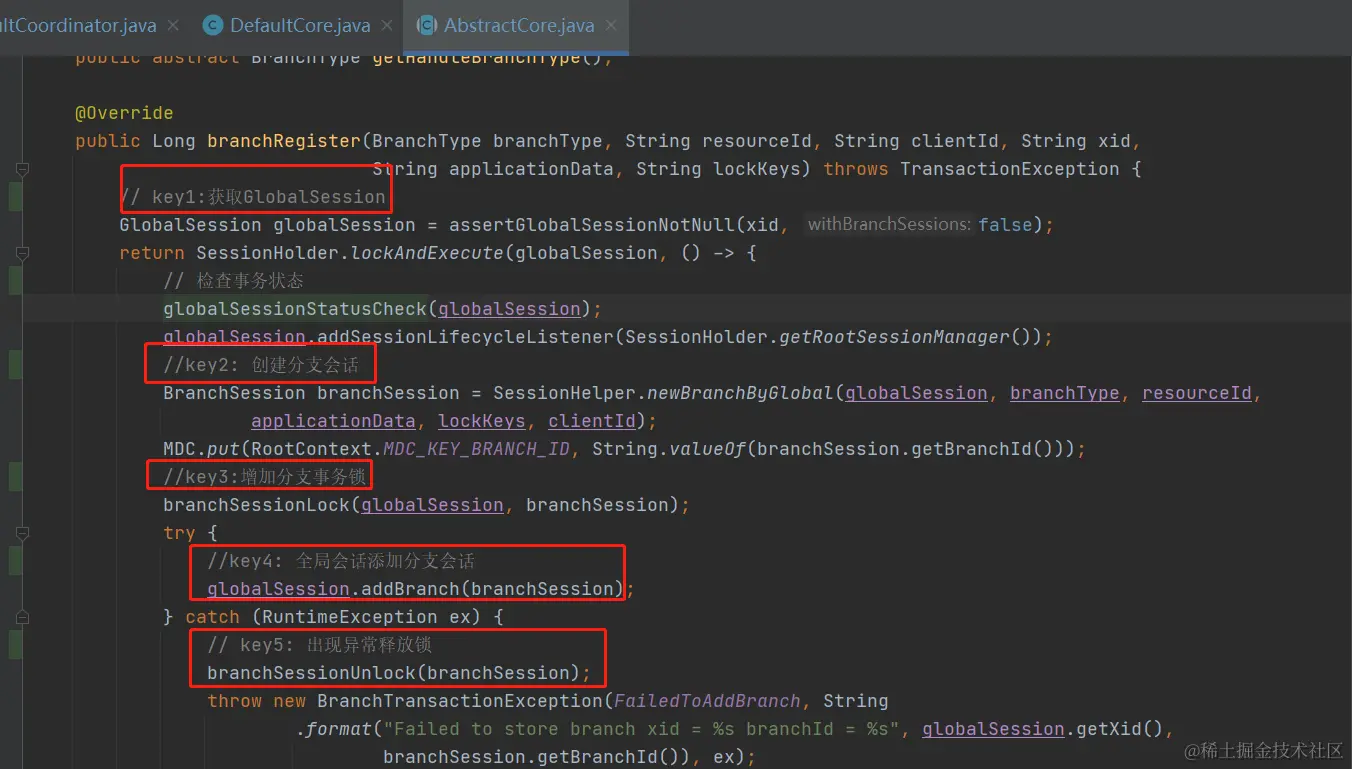Click the branchSessionLock method call
1352x769 pixels.
pyautogui.click(x=256, y=505)
